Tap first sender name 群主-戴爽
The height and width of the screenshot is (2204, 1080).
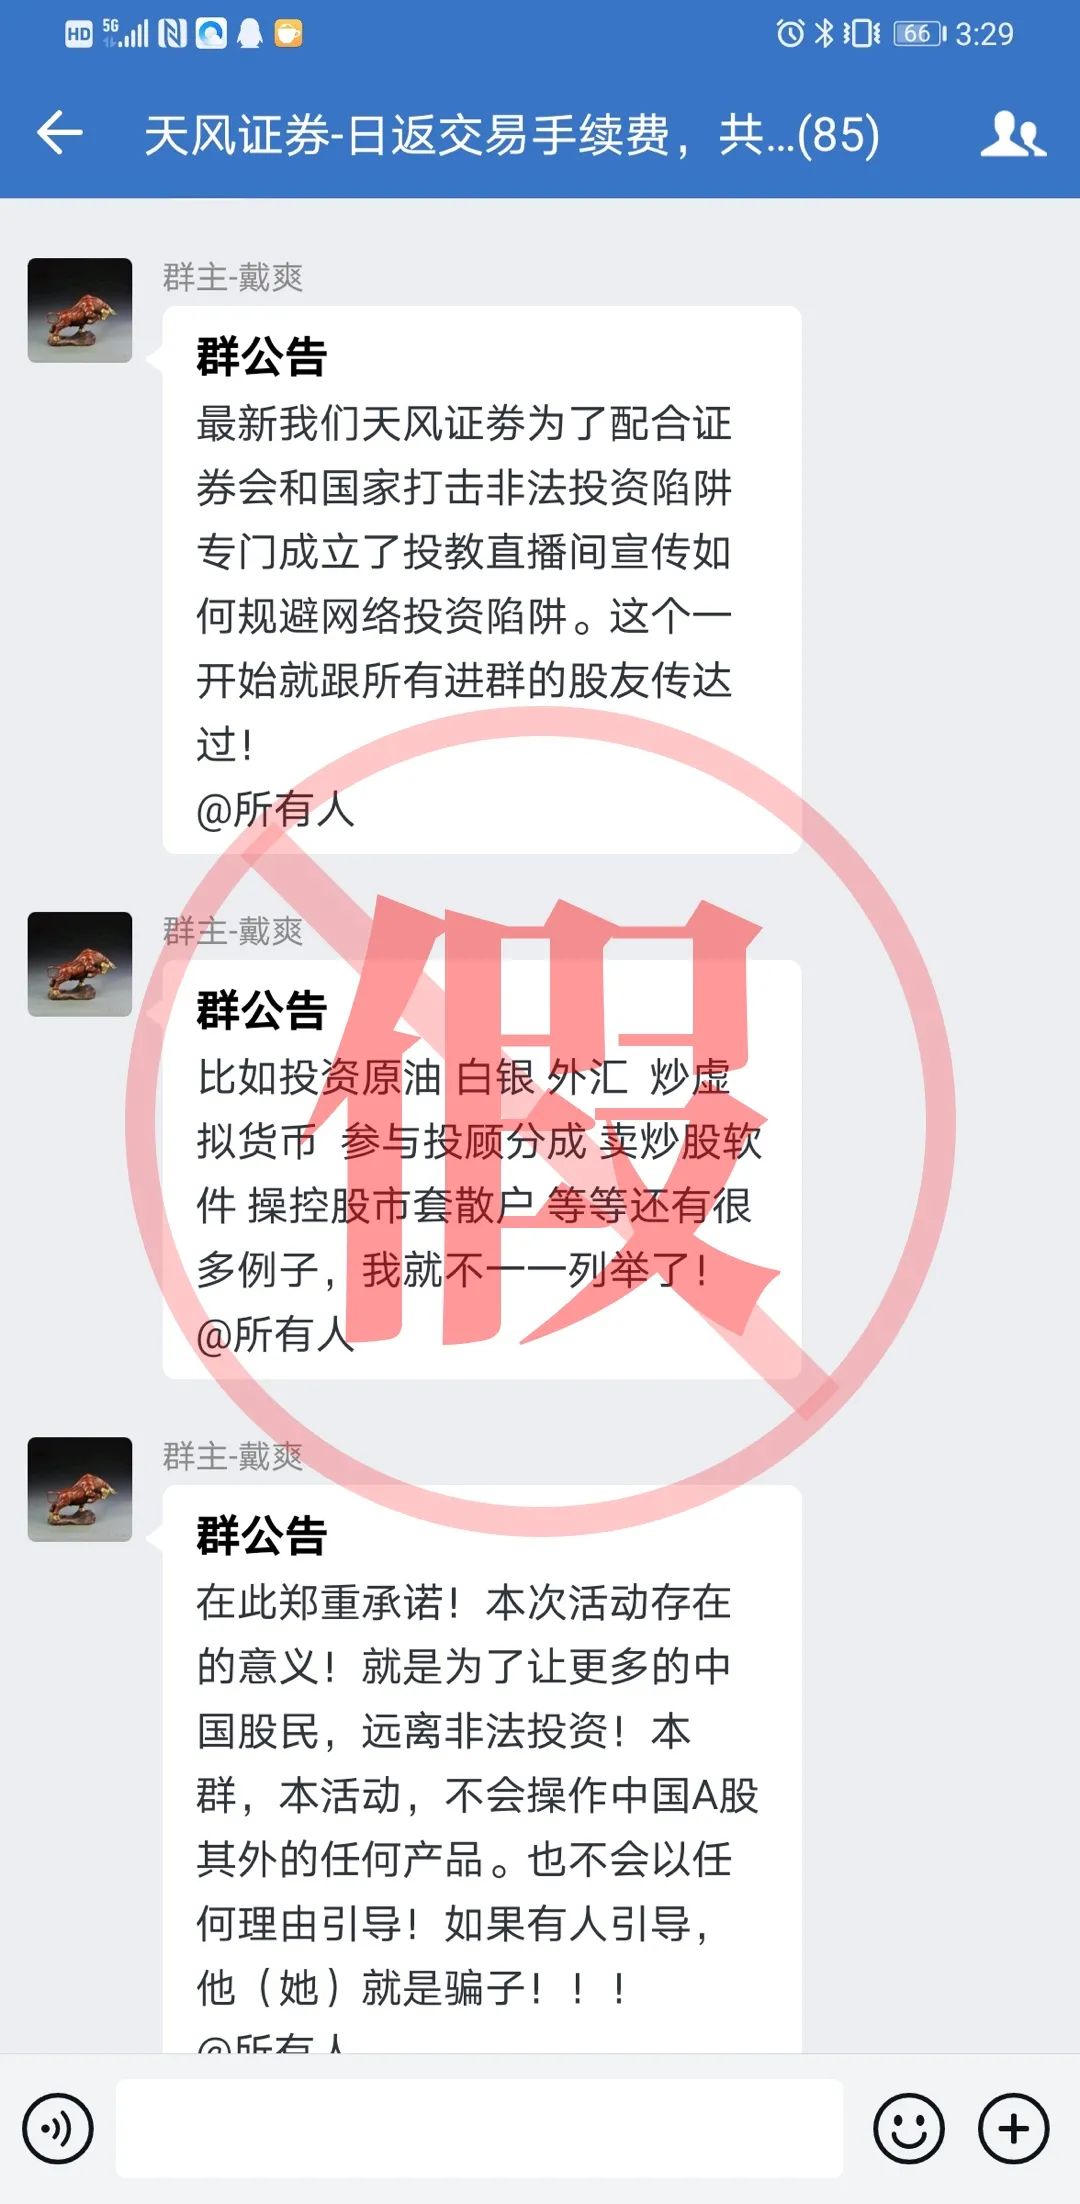[233, 277]
